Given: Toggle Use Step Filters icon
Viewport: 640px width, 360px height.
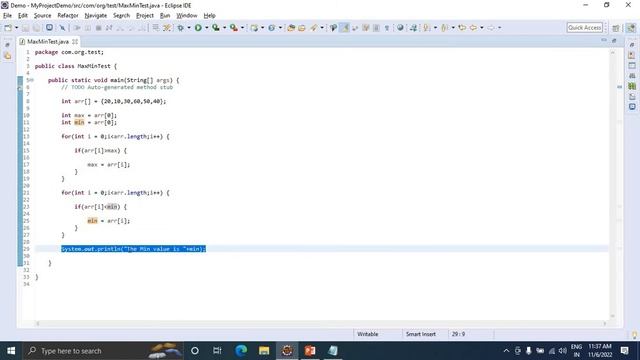Looking at the screenshot, I should 167,28.
